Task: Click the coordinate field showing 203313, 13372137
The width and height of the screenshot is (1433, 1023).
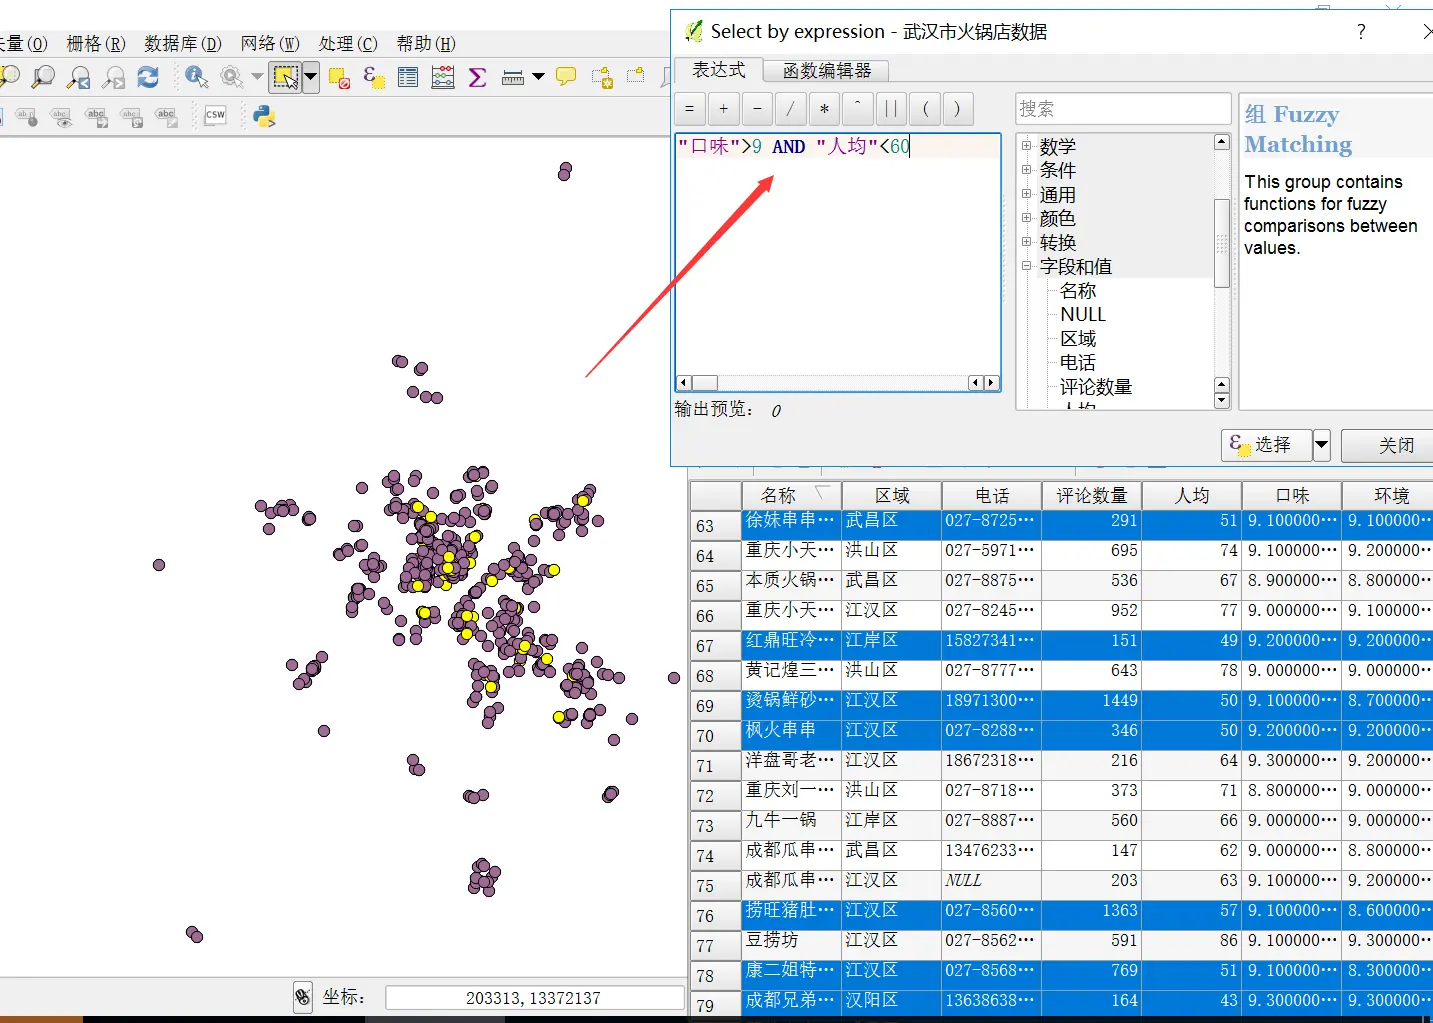Action: click(534, 998)
